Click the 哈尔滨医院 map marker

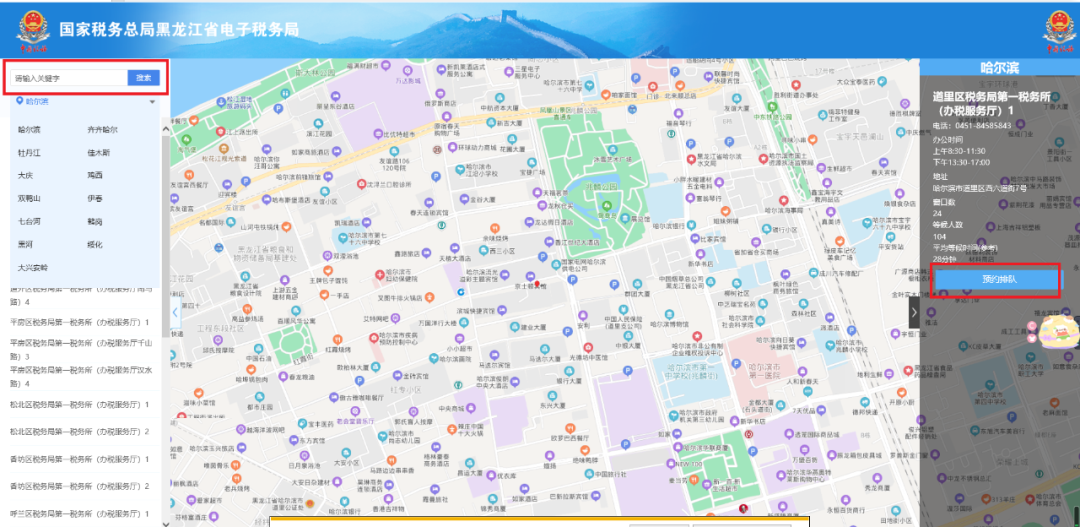433,358
